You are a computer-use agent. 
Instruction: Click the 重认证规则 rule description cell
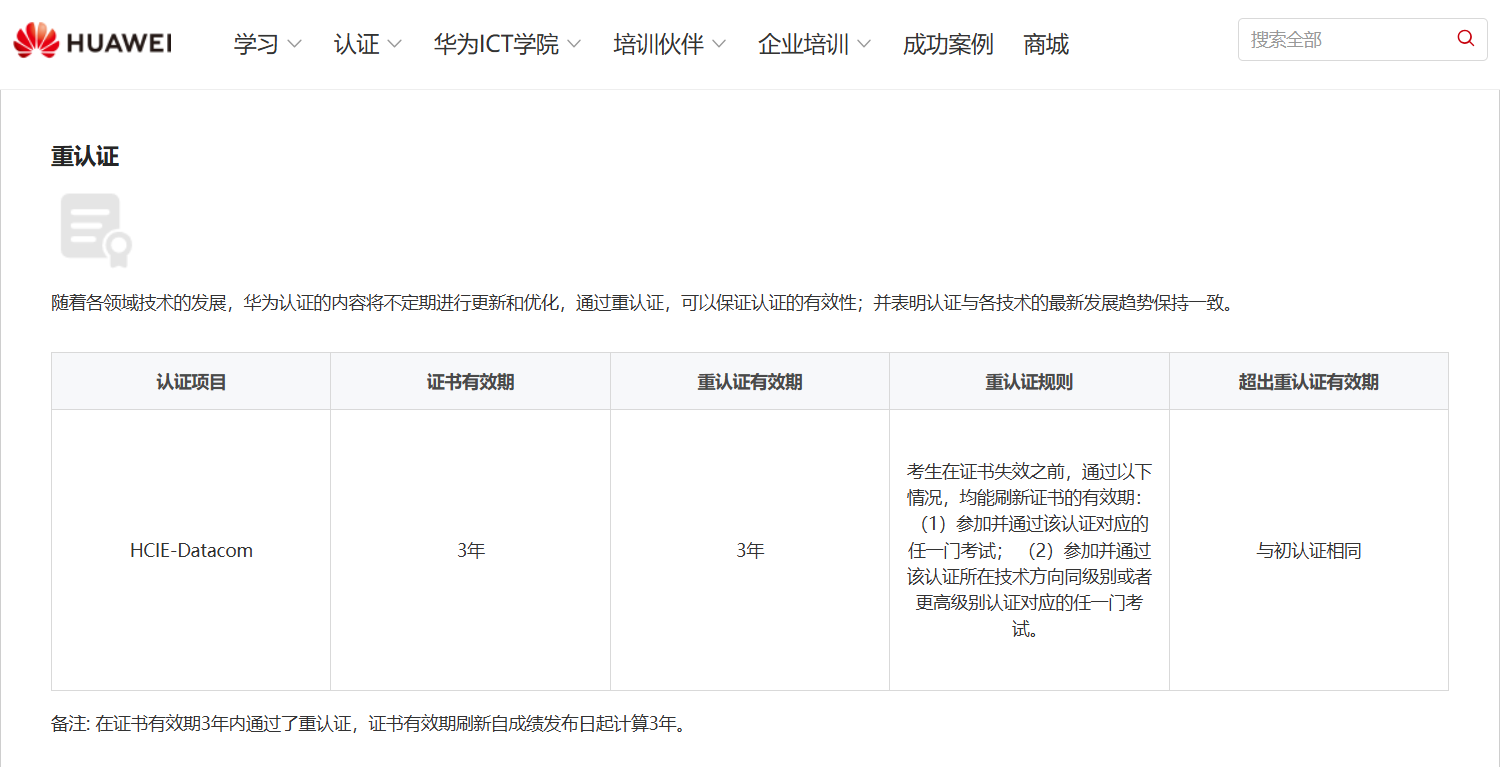[1029, 550]
